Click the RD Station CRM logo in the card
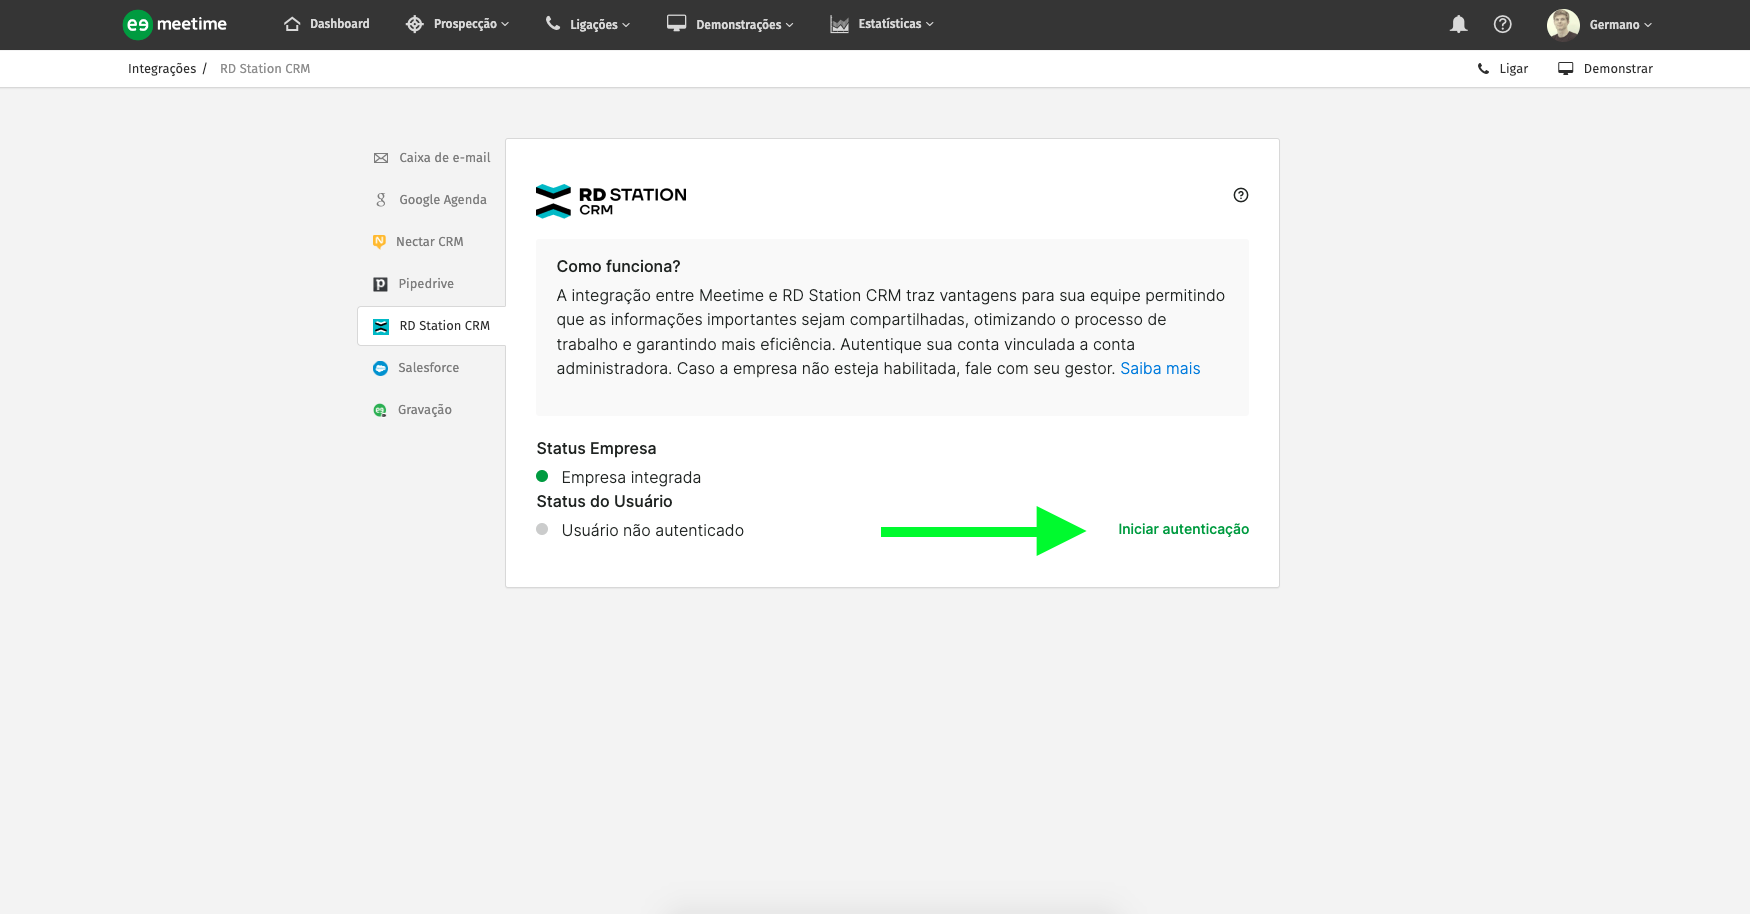This screenshot has height=914, width=1750. click(x=611, y=201)
